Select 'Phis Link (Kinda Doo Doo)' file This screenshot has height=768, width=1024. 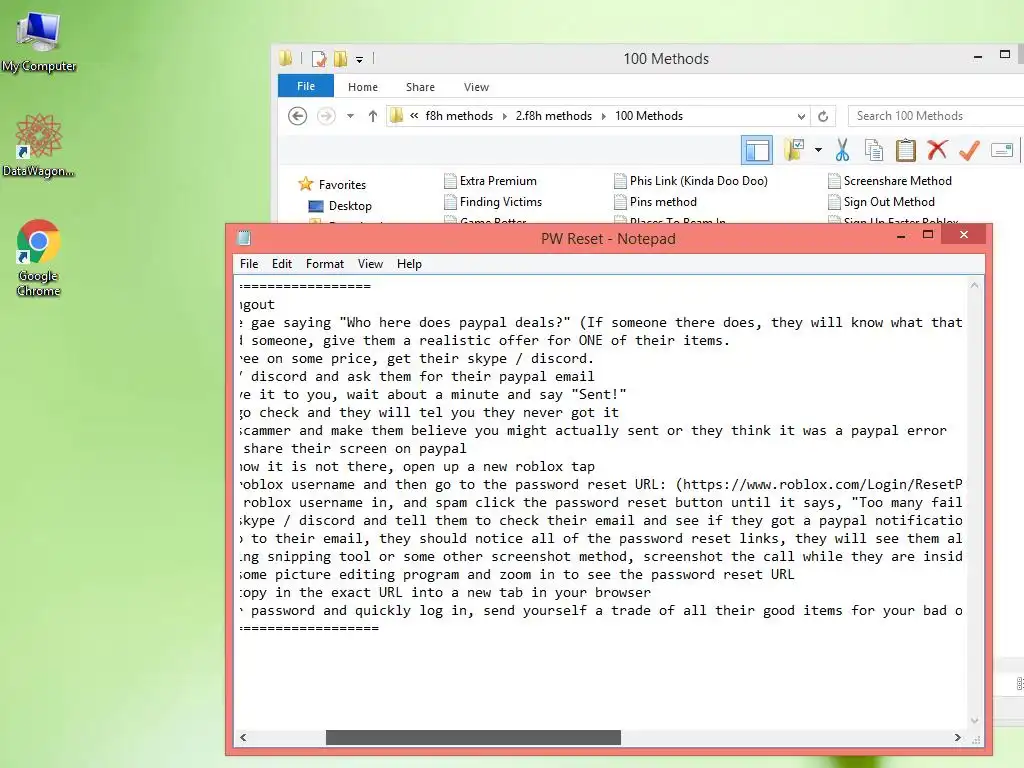tap(691, 181)
